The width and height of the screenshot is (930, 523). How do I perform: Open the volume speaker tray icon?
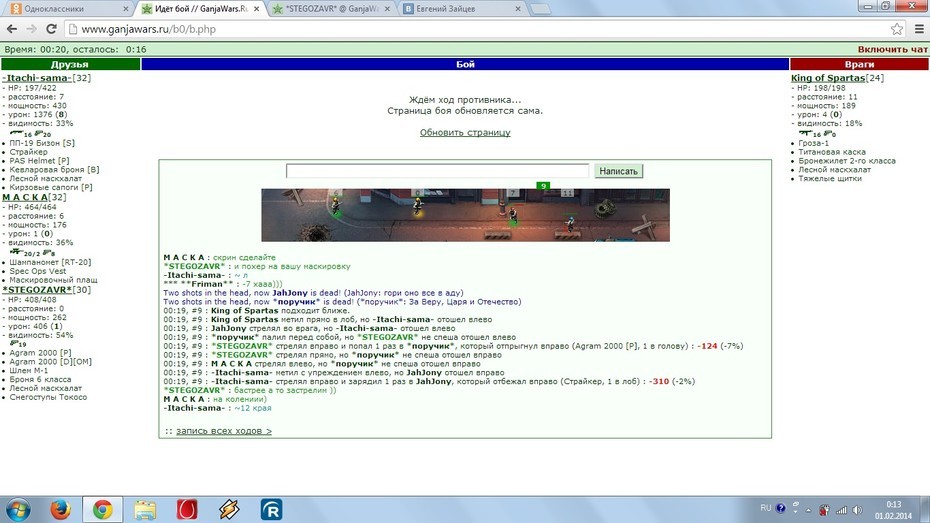click(858, 510)
